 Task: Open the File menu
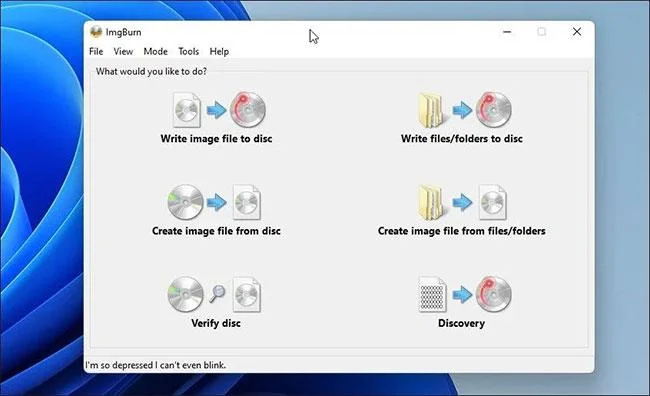96,51
